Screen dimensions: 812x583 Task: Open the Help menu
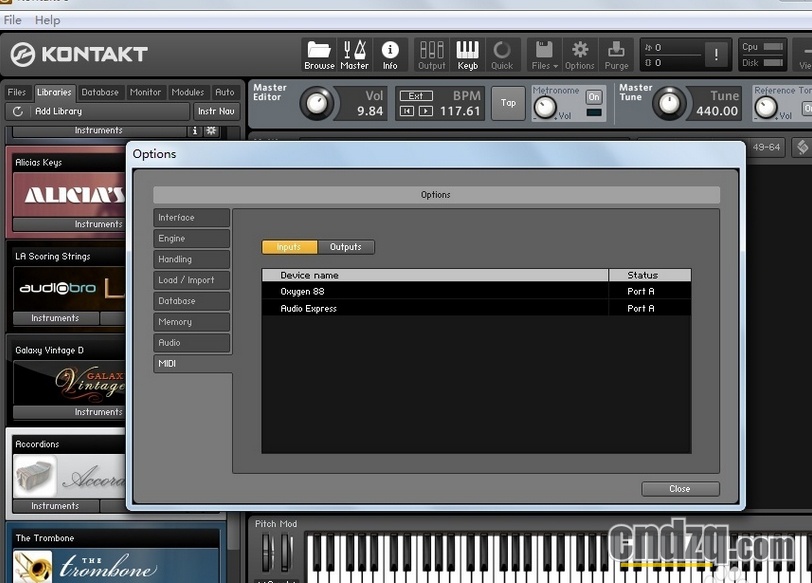pyautogui.click(x=47, y=20)
